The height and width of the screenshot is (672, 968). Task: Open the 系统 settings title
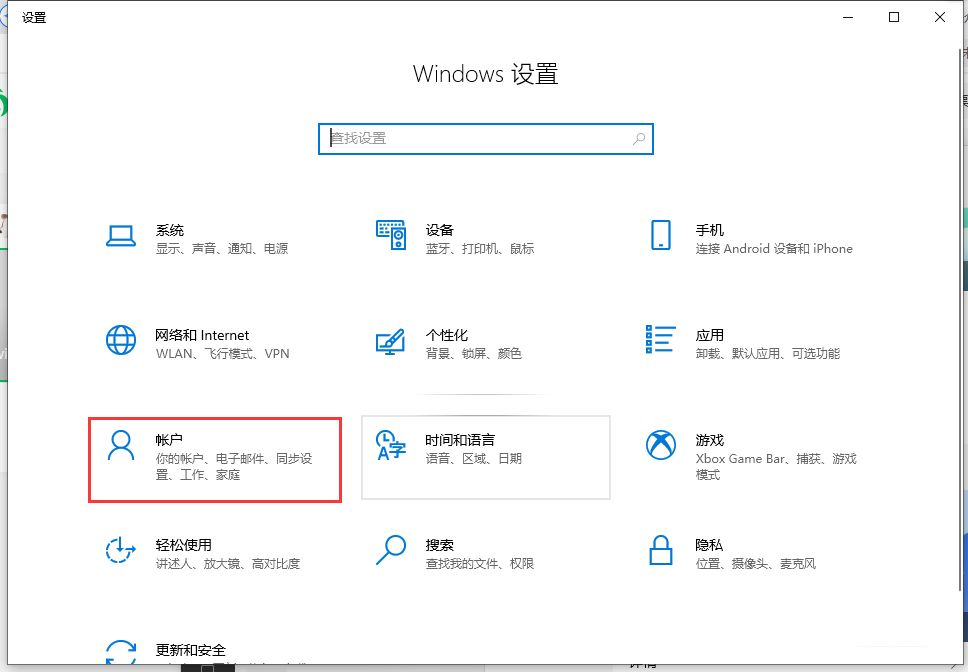coord(170,230)
